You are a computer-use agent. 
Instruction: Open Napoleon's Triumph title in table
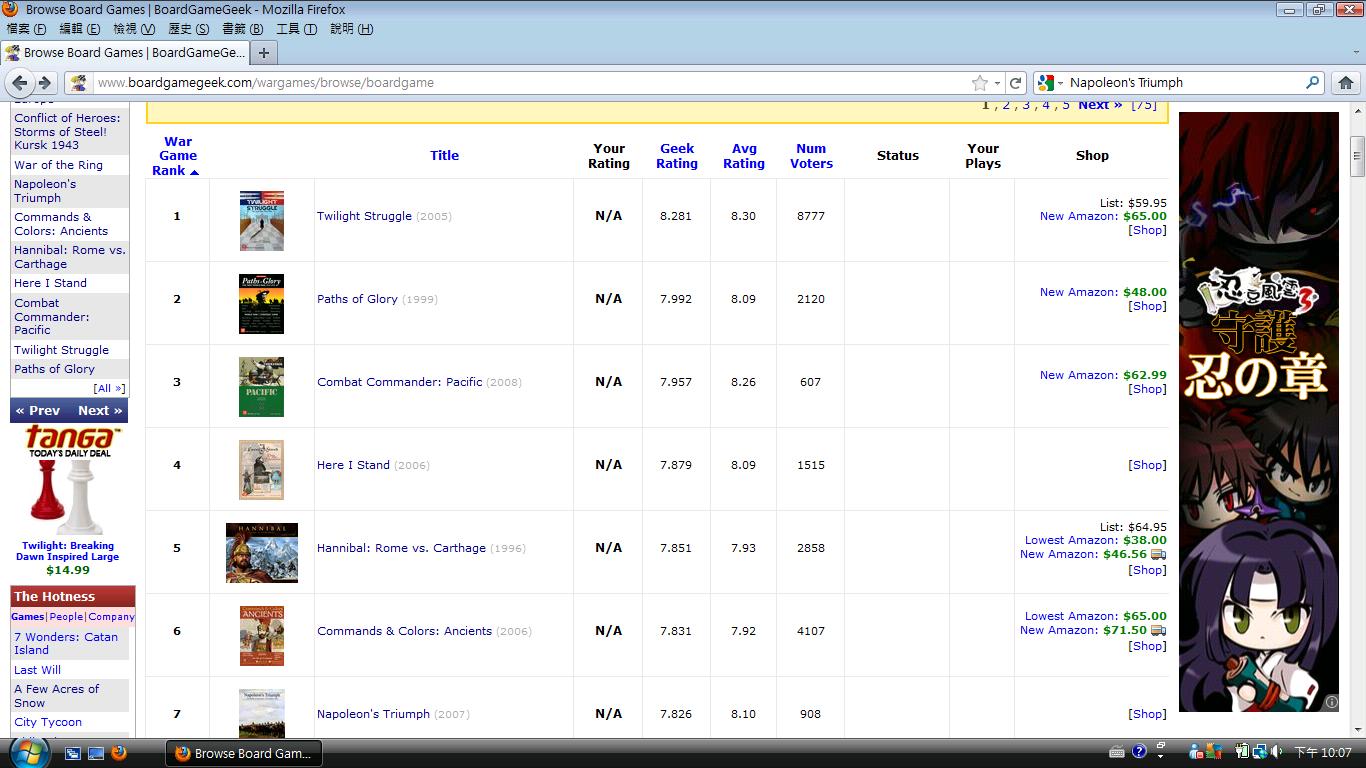click(373, 714)
